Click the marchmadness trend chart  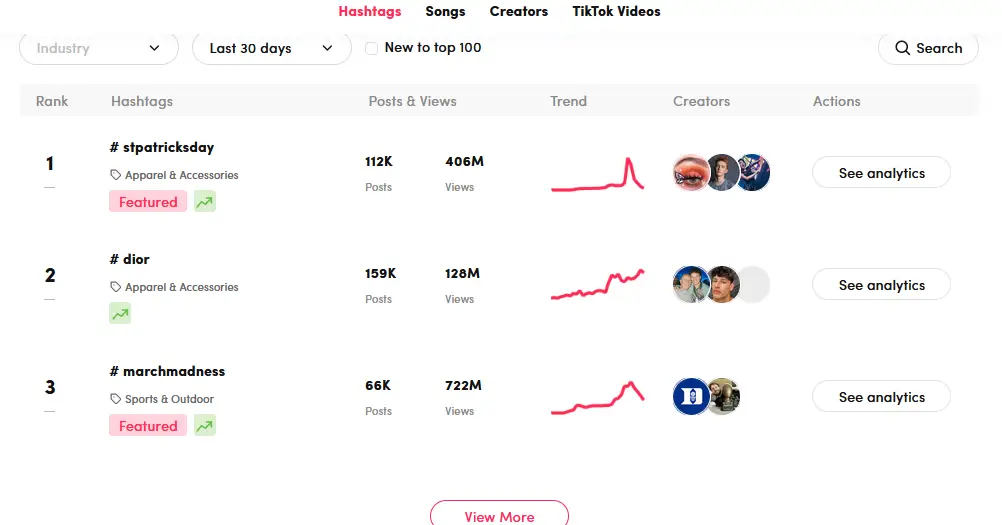(x=597, y=398)
